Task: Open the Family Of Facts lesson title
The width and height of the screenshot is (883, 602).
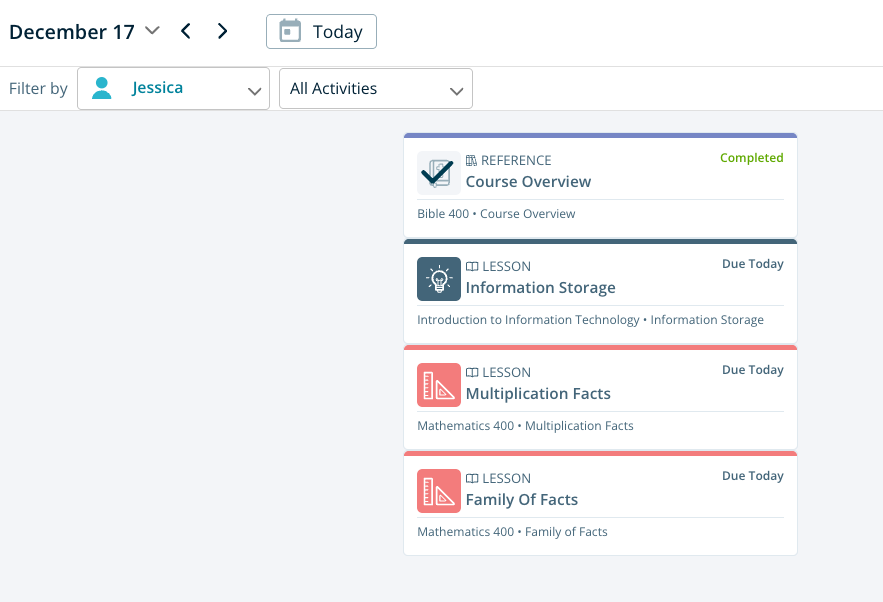Action: pos(521,500)
